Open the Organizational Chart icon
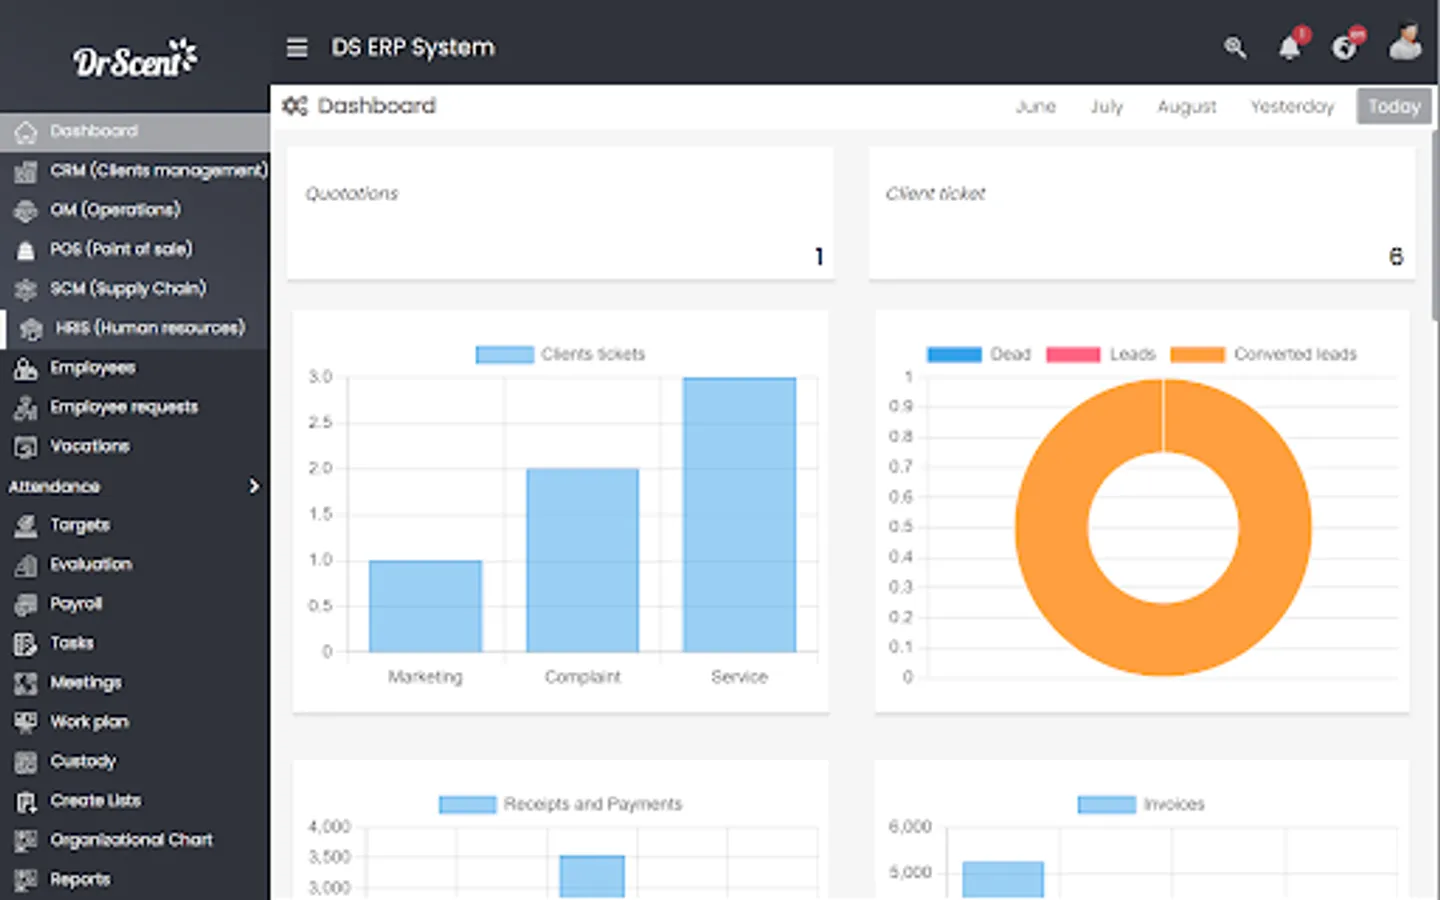The width and height of the screenshot is (1440, 900). coord(24,840)
